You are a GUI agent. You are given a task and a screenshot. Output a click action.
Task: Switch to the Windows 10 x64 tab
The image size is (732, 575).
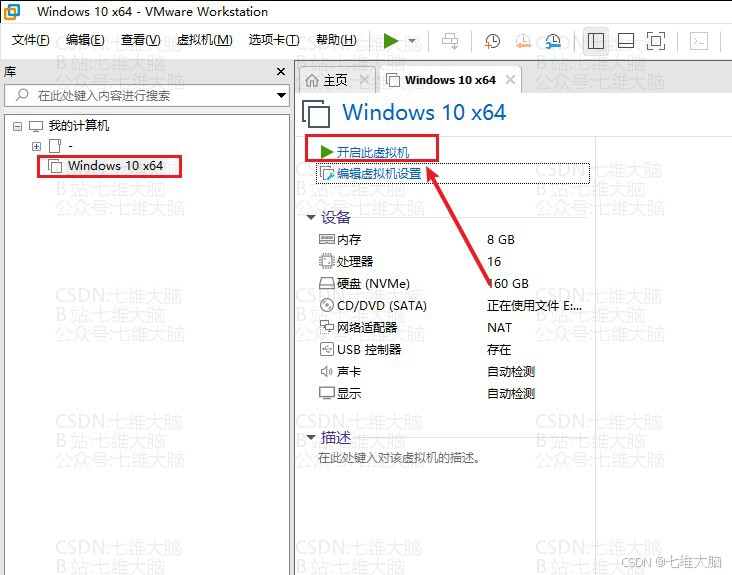point(450,80)
